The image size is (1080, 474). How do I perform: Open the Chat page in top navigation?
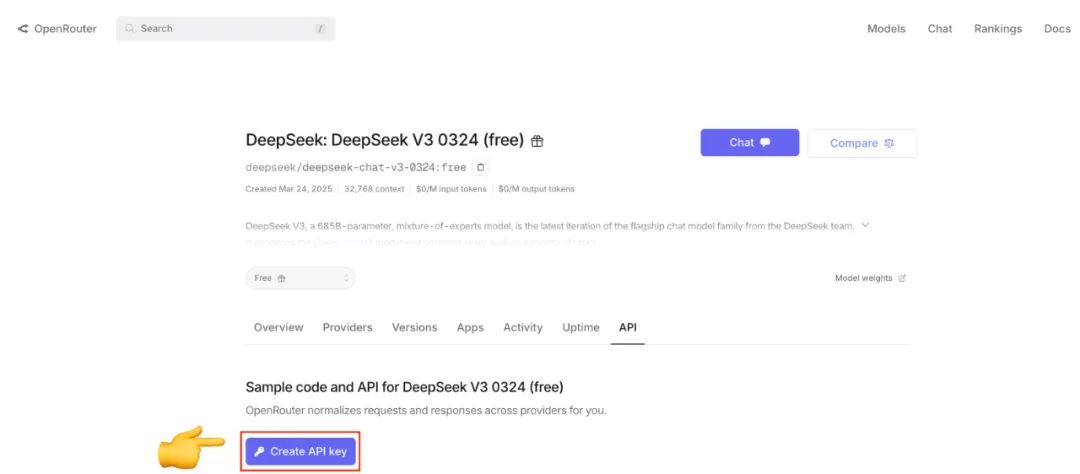(x=939, y=29)
